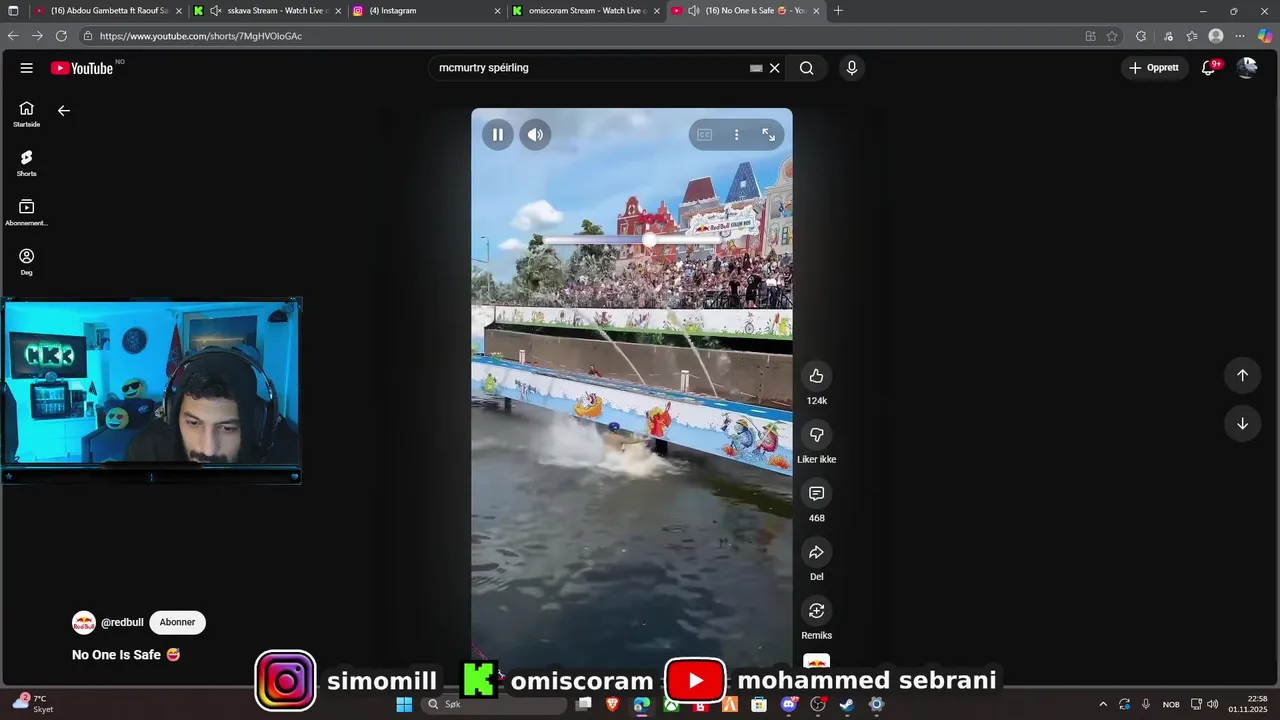The height and width of the screenshot is (720, 1280).
Task: Open Brave browser from taskbar
Action: [612, 704]
